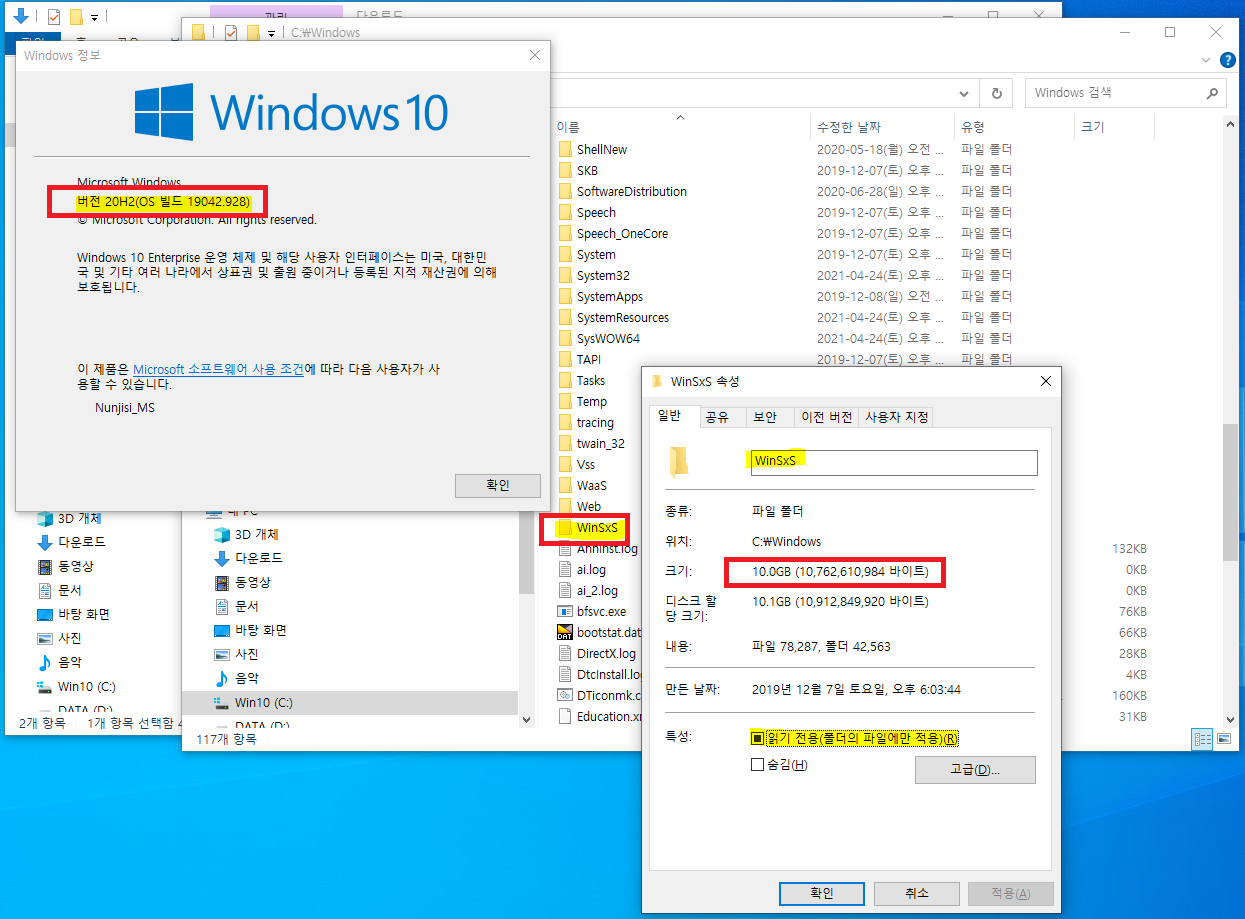The height and width of the screenshot is (919, 1245).
Task: Select the highlighted WinSxS folder
Action: point(598,527)
